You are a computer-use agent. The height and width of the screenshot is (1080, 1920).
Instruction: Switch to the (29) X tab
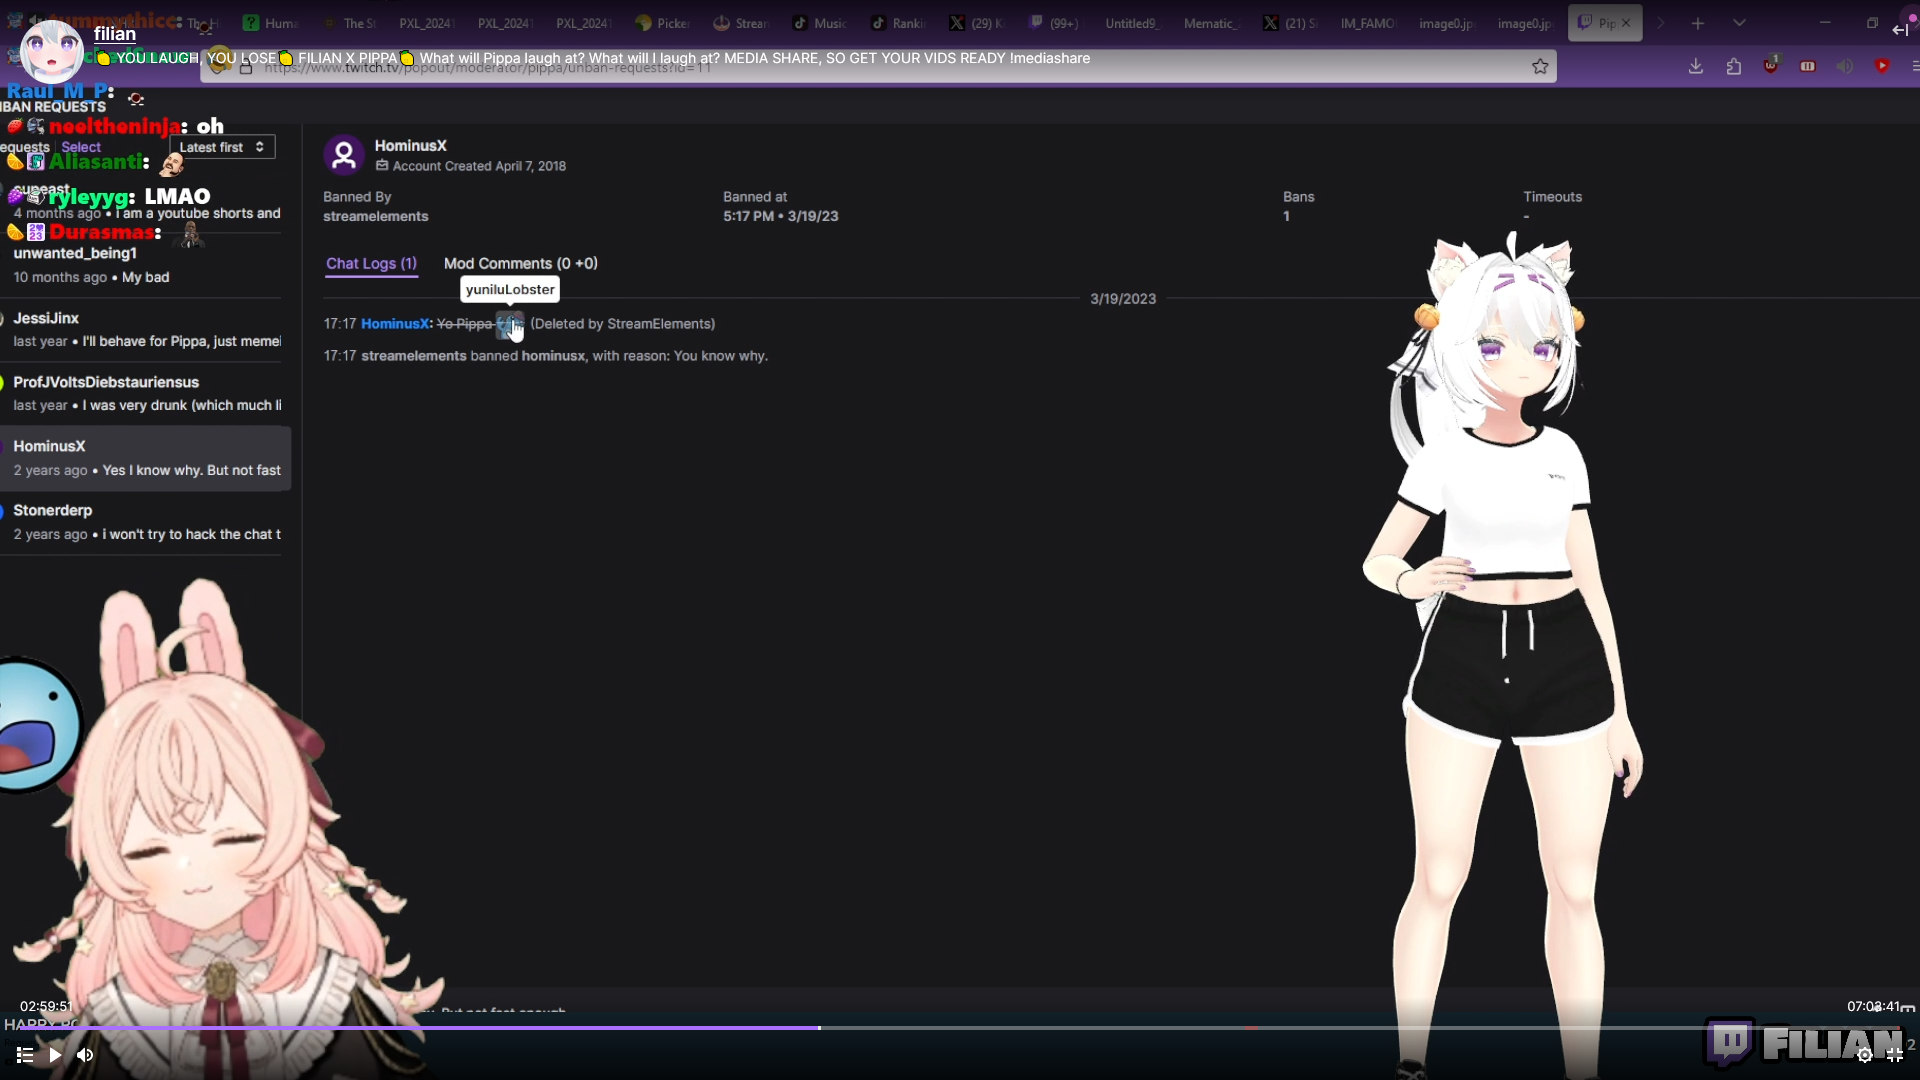976,23
